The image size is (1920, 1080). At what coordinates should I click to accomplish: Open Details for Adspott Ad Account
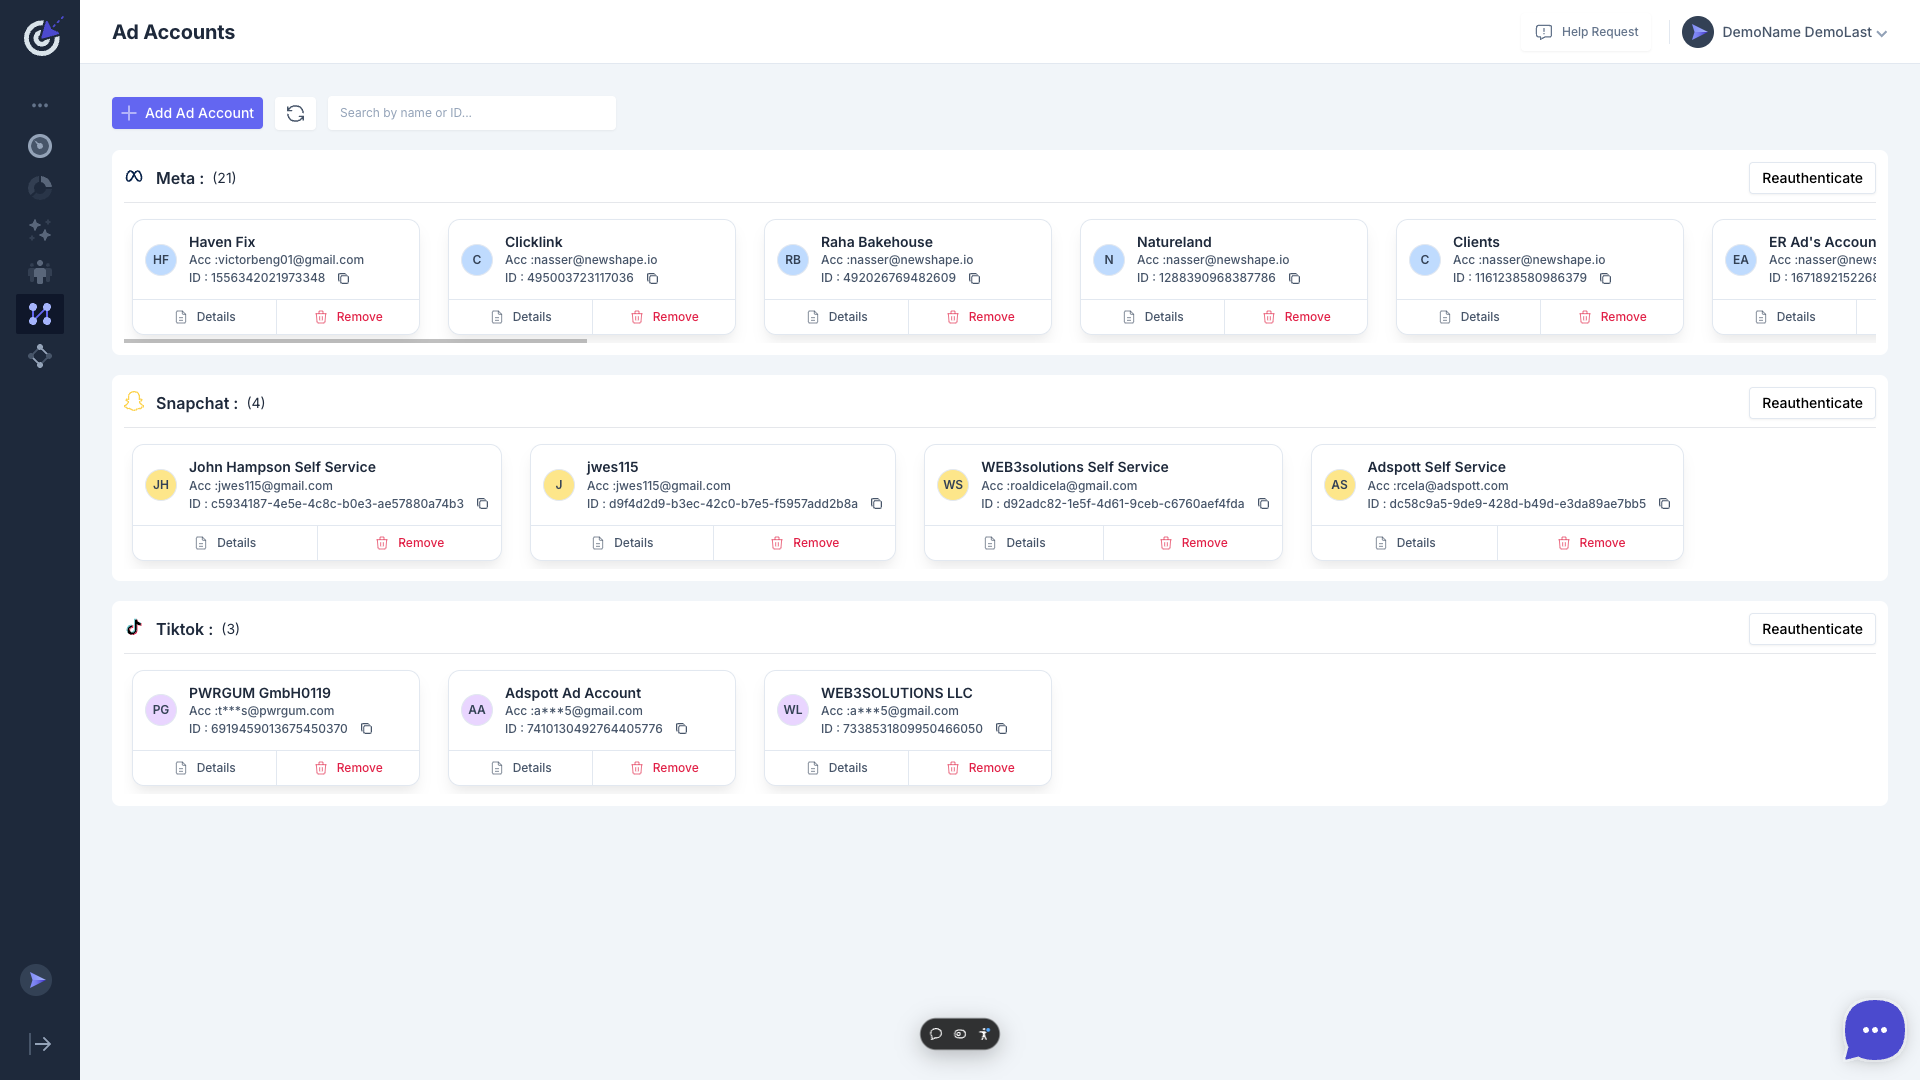click(x=521, y=768)
